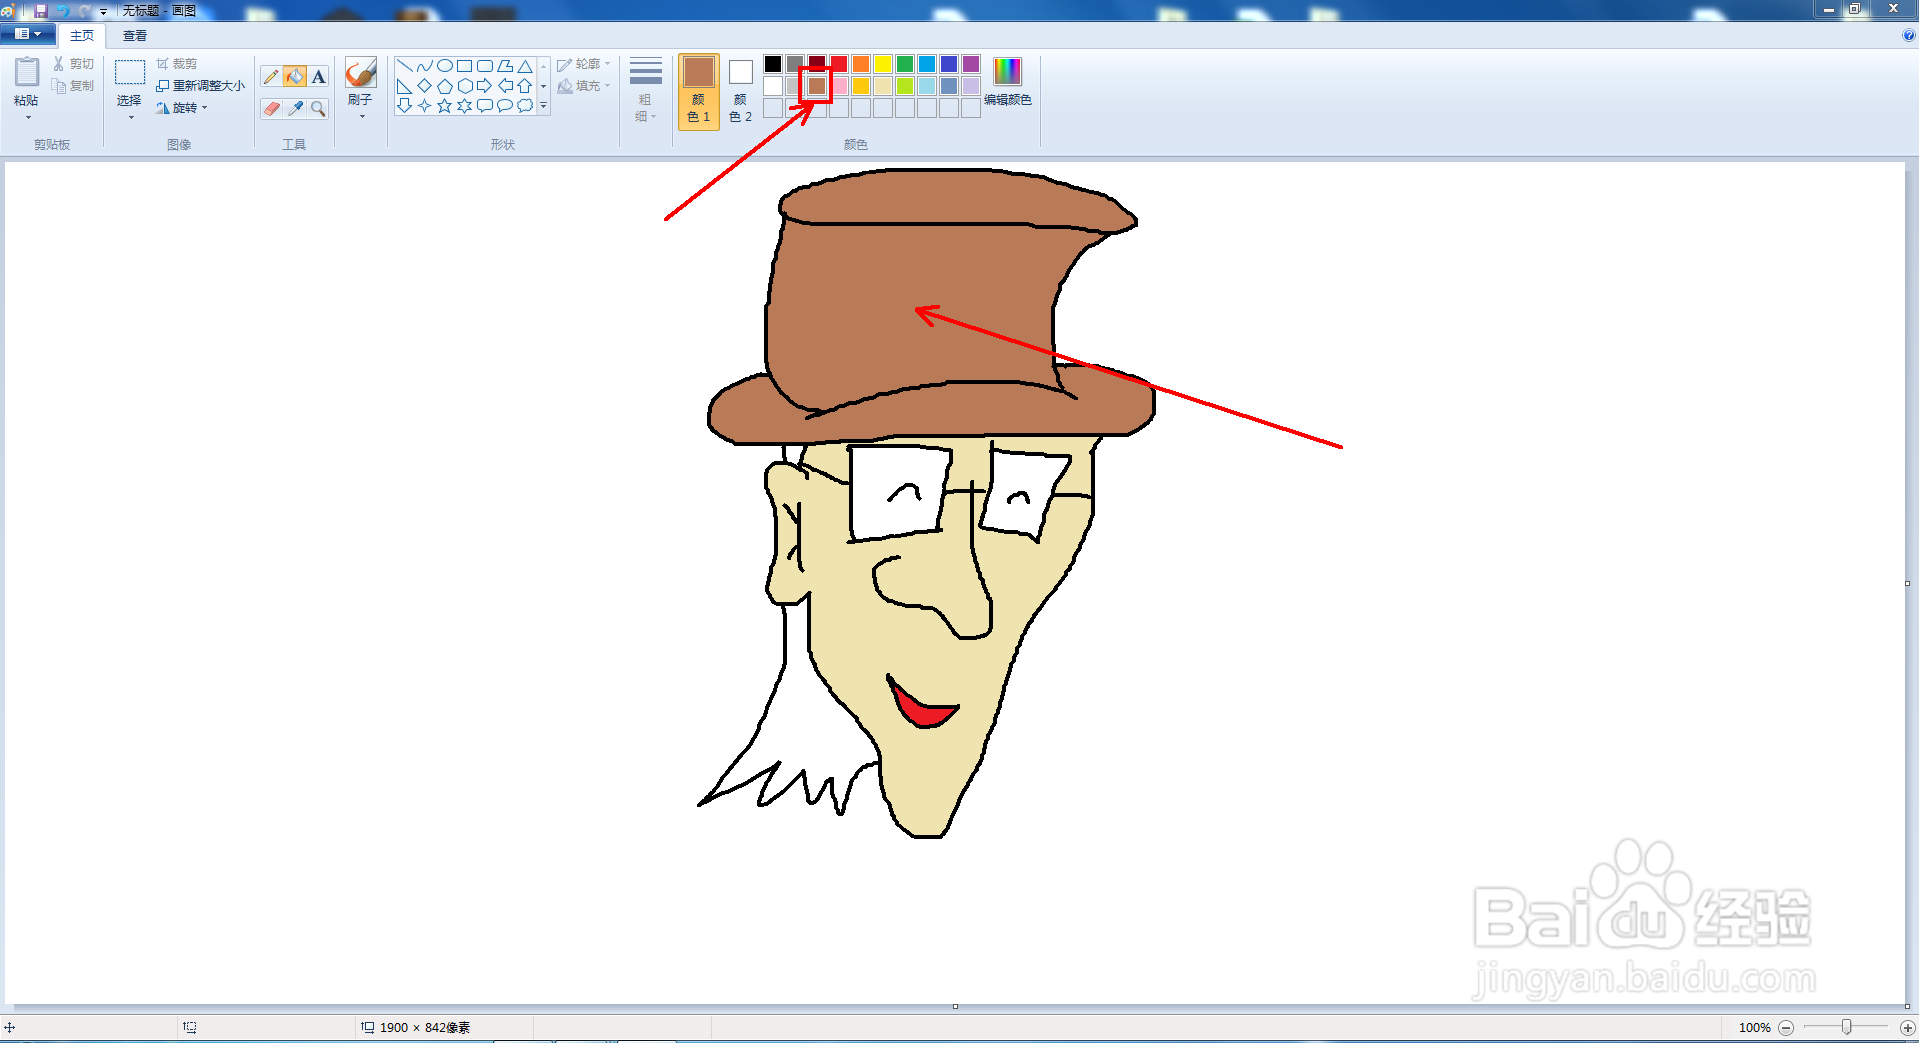This screenshot has height=1043, width=1919.
Task: Open the Customize Quick Access Toolbar dropdown
Action: point(103,11)
